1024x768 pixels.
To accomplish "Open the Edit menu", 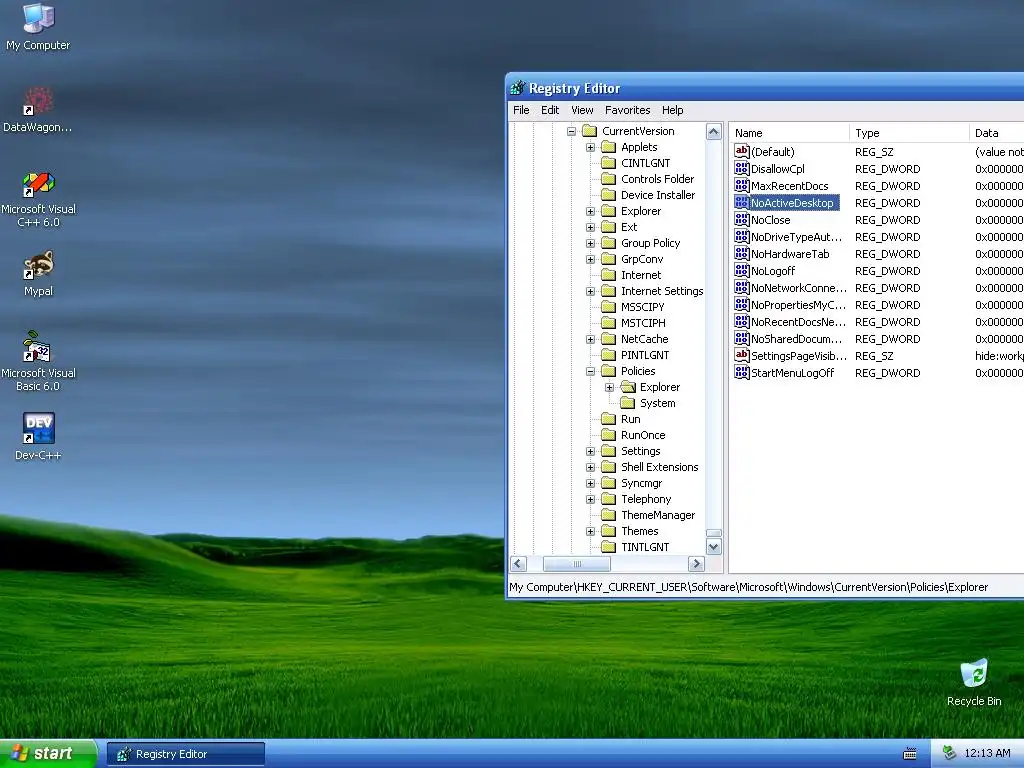I will [x=550, y=110].
